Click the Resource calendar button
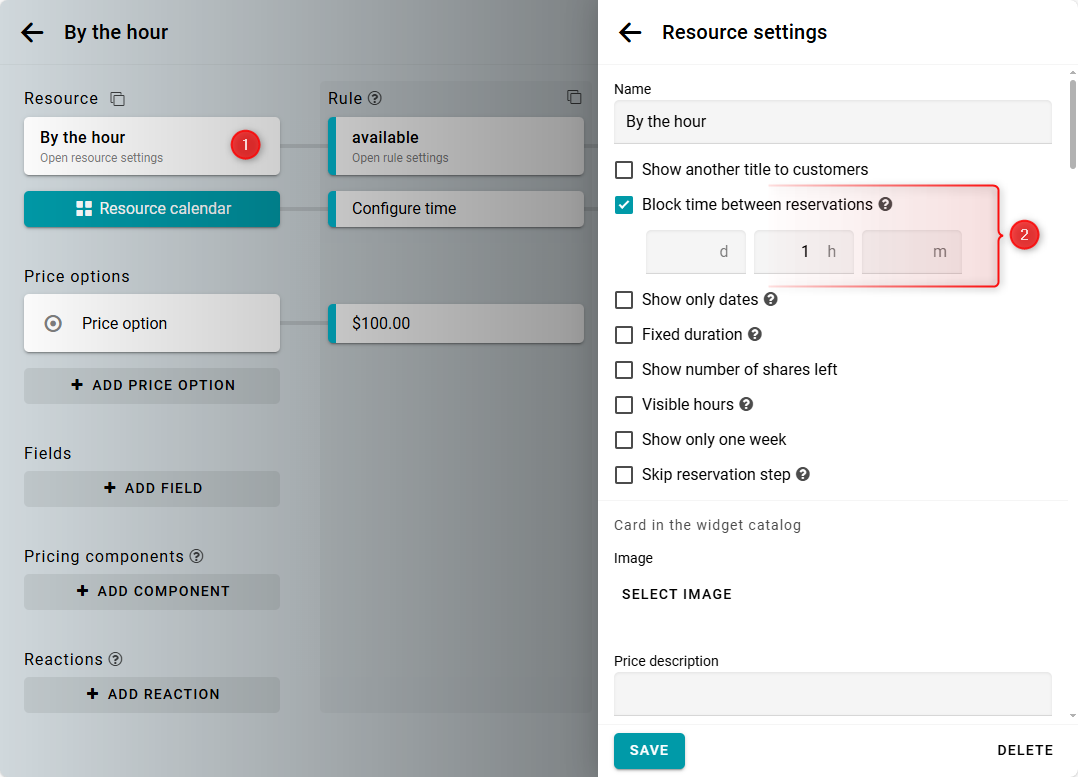1078x777 pixels. click(x=152, y=209)
